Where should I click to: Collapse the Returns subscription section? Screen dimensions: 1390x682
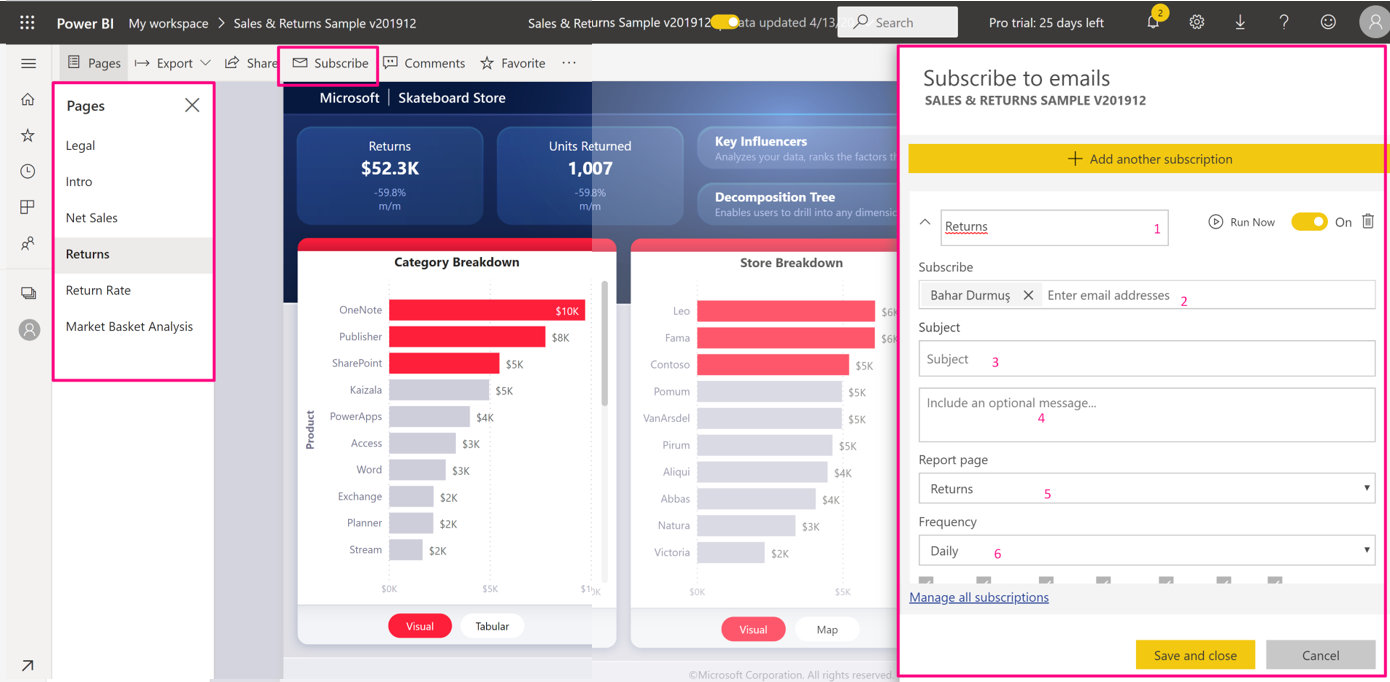click(x=925, y=223)
